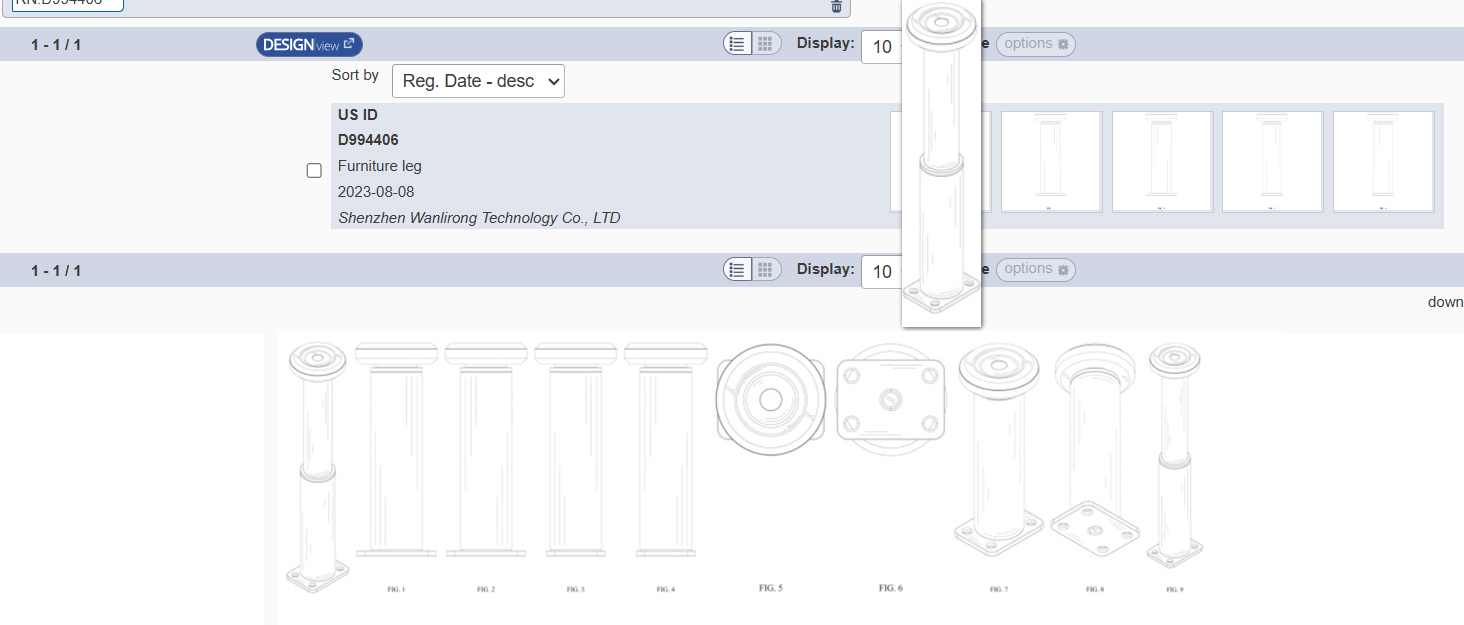Click the 'down' text at right edge
This screenshot has height=625, width=1464.
pos(1445,302)
